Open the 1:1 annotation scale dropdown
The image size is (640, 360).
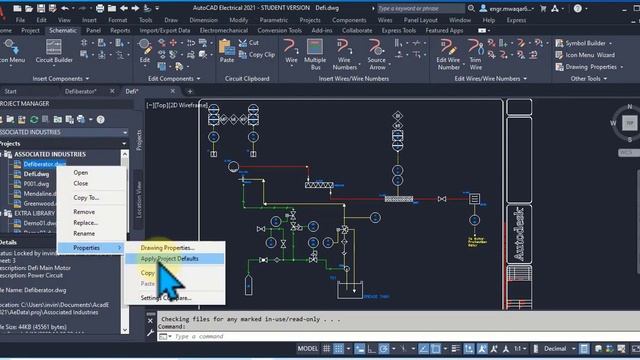point(520,349)
